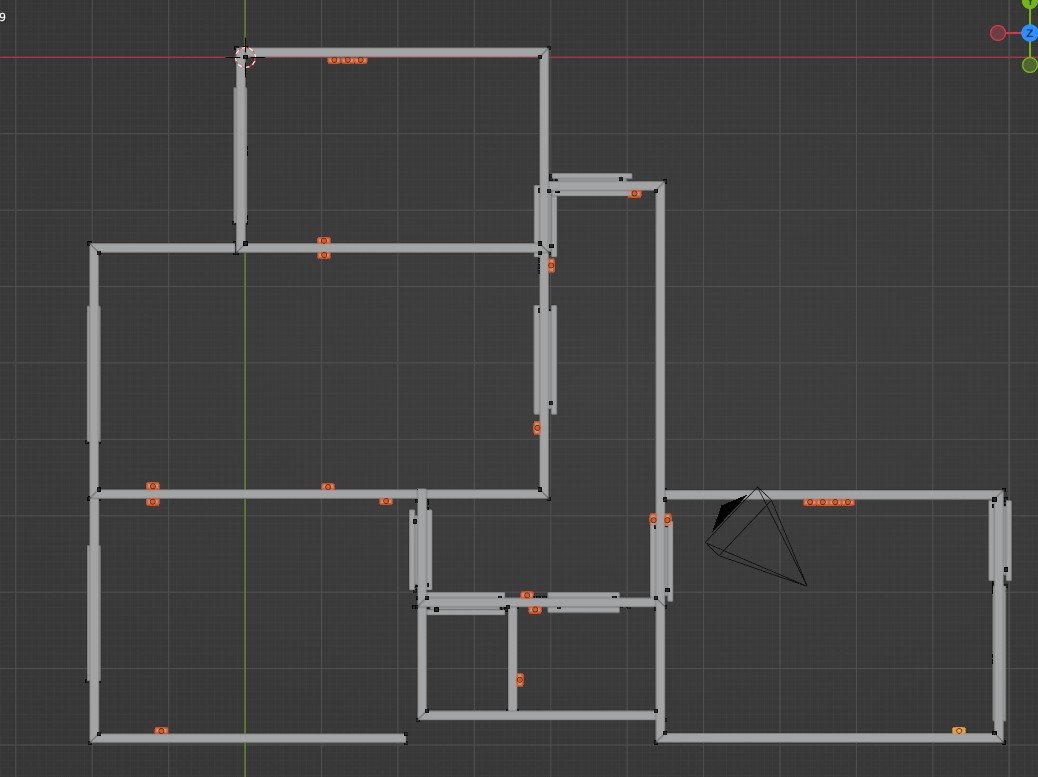Select rightmost of four markers in right room
The height and width of the screenshot is (777, 1038).
point(848,502)
